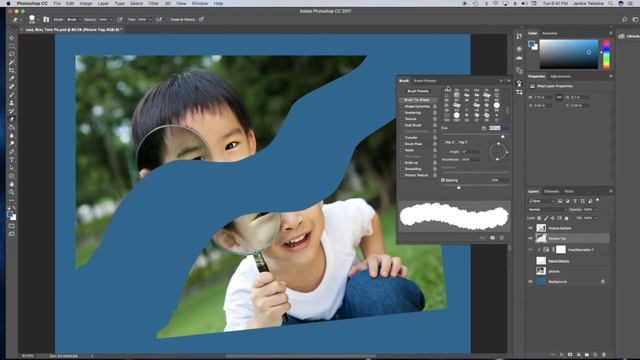Image resolution: width=640 pixels, height=360 pixels.
Task: Open the layer blend mode Normal dropdown
Action: pos(547,209)
